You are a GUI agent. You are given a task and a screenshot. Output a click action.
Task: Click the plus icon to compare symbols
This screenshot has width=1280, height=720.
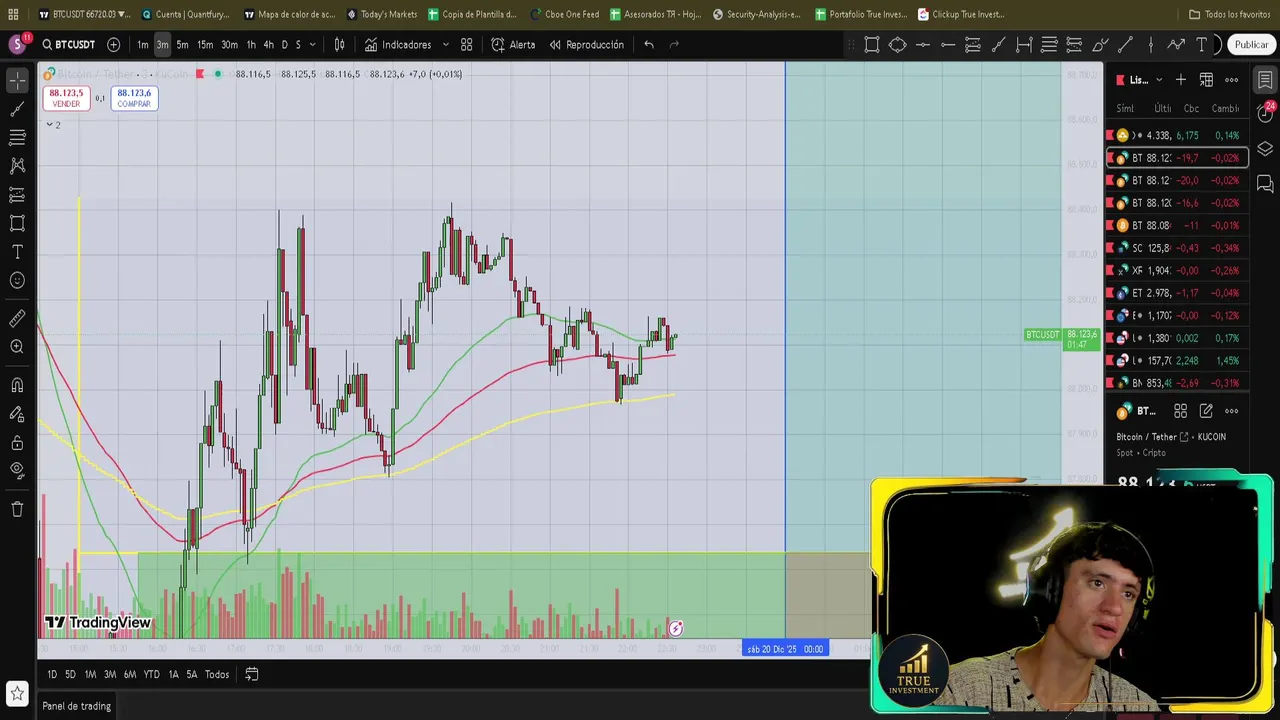[x=113, y=45]
